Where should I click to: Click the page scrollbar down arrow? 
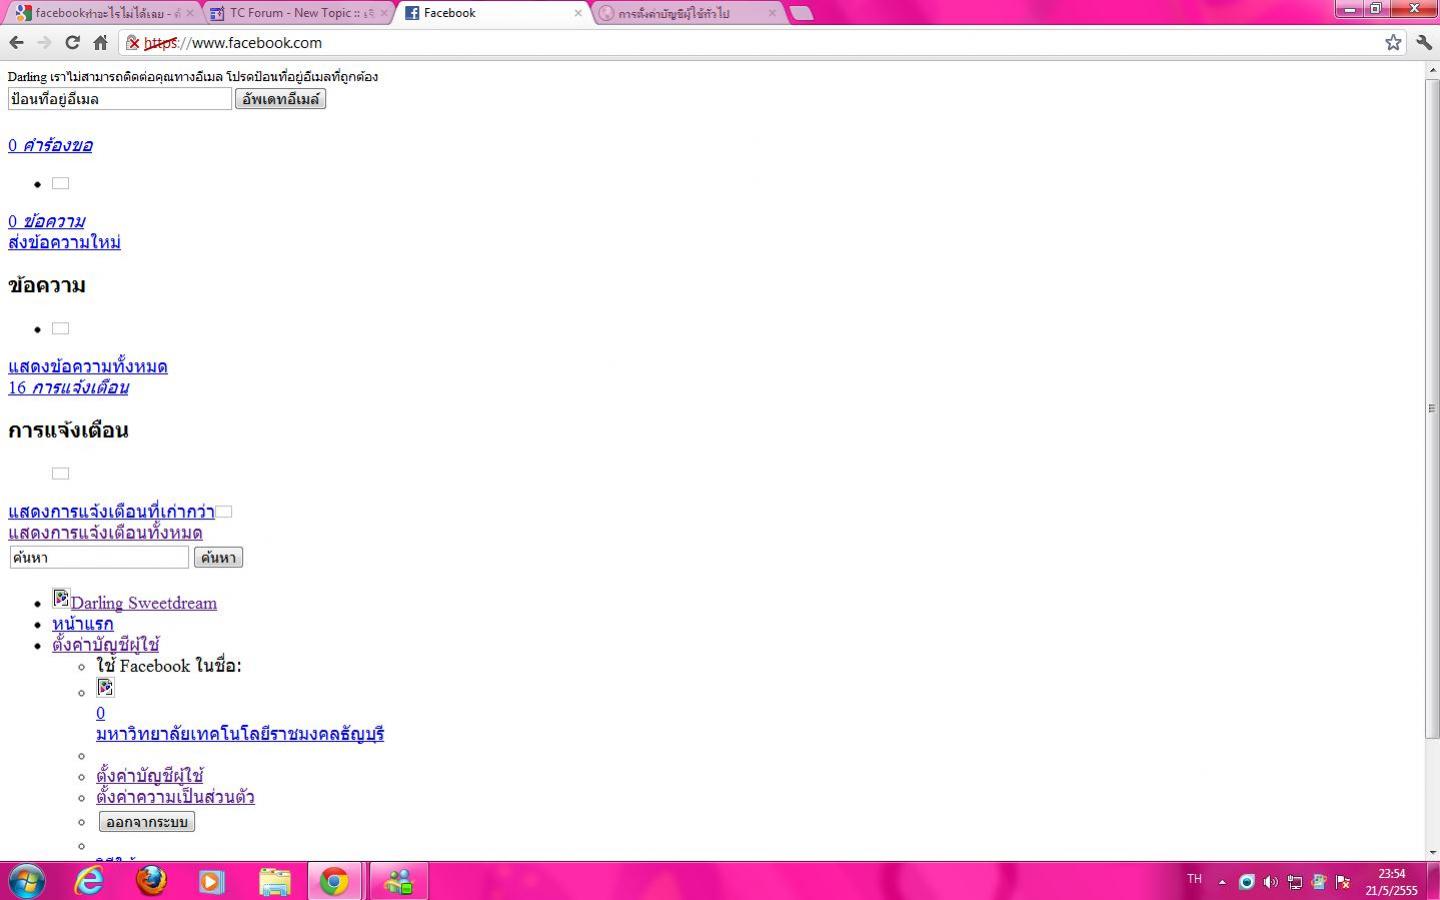(x=1432, y=853)
